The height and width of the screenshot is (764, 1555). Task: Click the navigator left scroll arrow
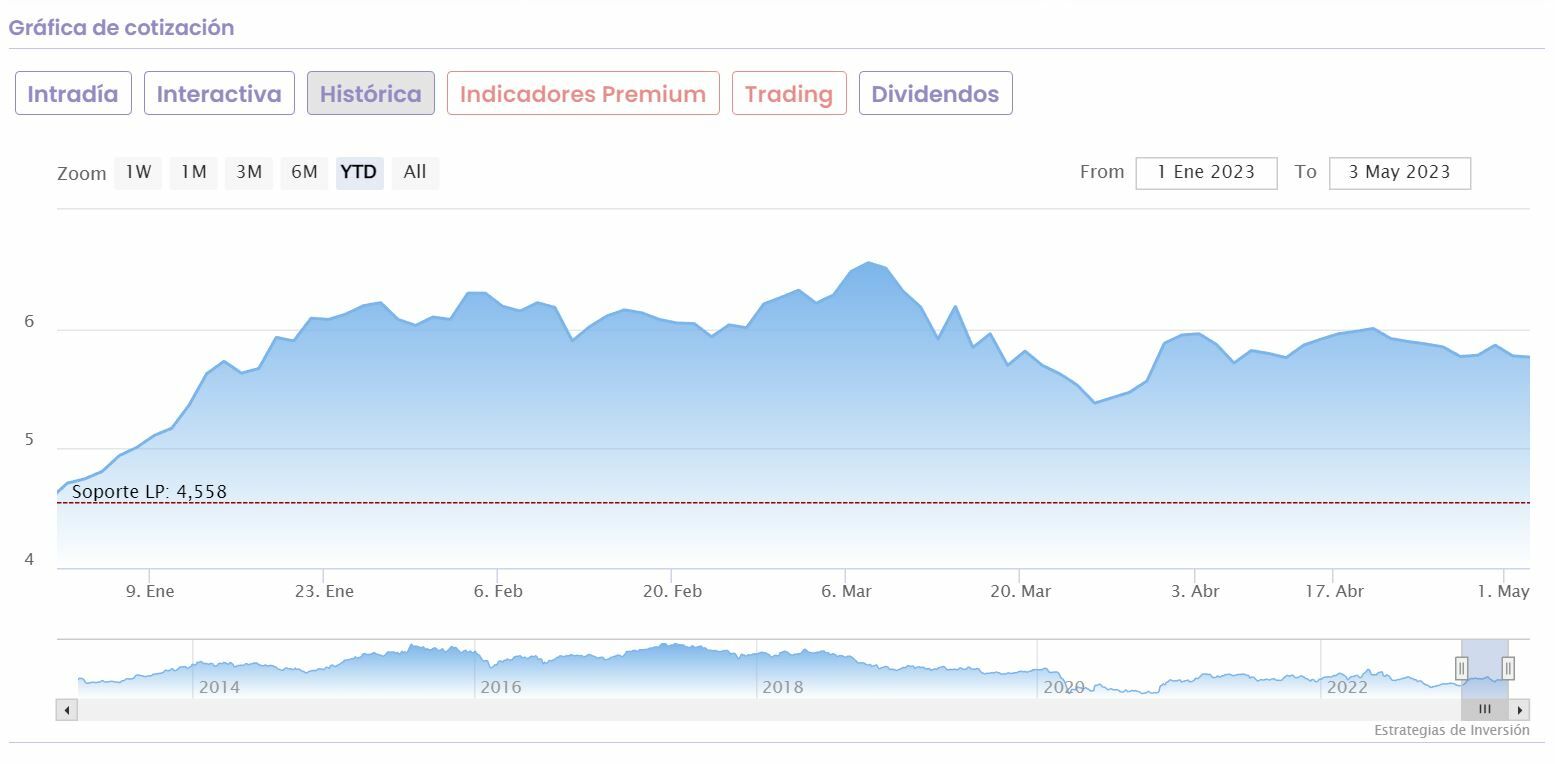[x=67, y=710]
